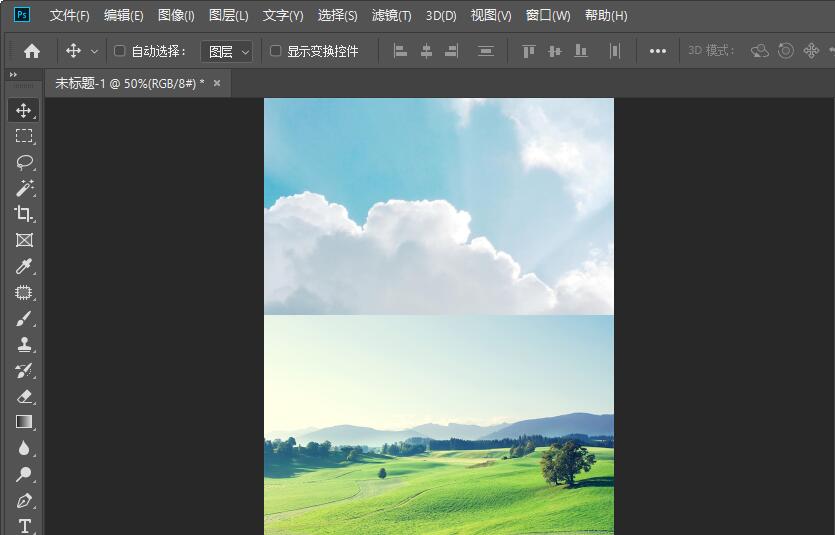This screenshot has width=835, height=535.
Task: Select the Crop tool
Action: pyautogui.click(x=23, y=214)
